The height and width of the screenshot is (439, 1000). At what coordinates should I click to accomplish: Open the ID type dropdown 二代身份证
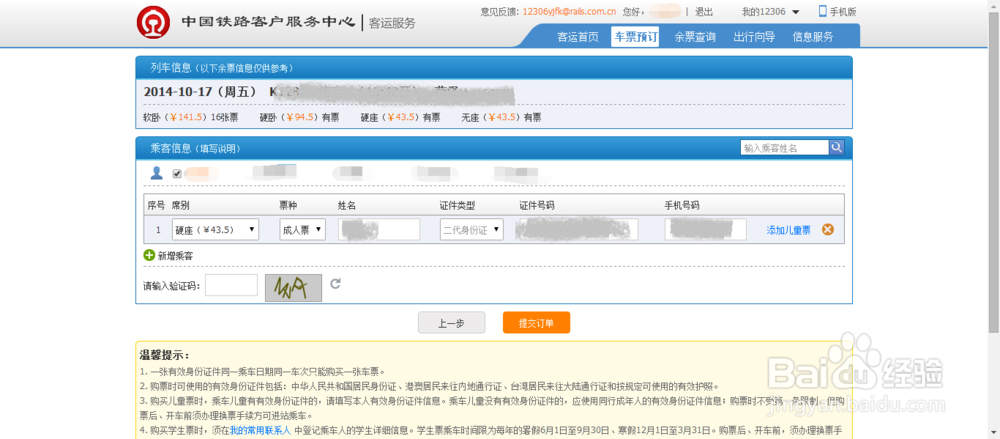(x=471, y=230)
